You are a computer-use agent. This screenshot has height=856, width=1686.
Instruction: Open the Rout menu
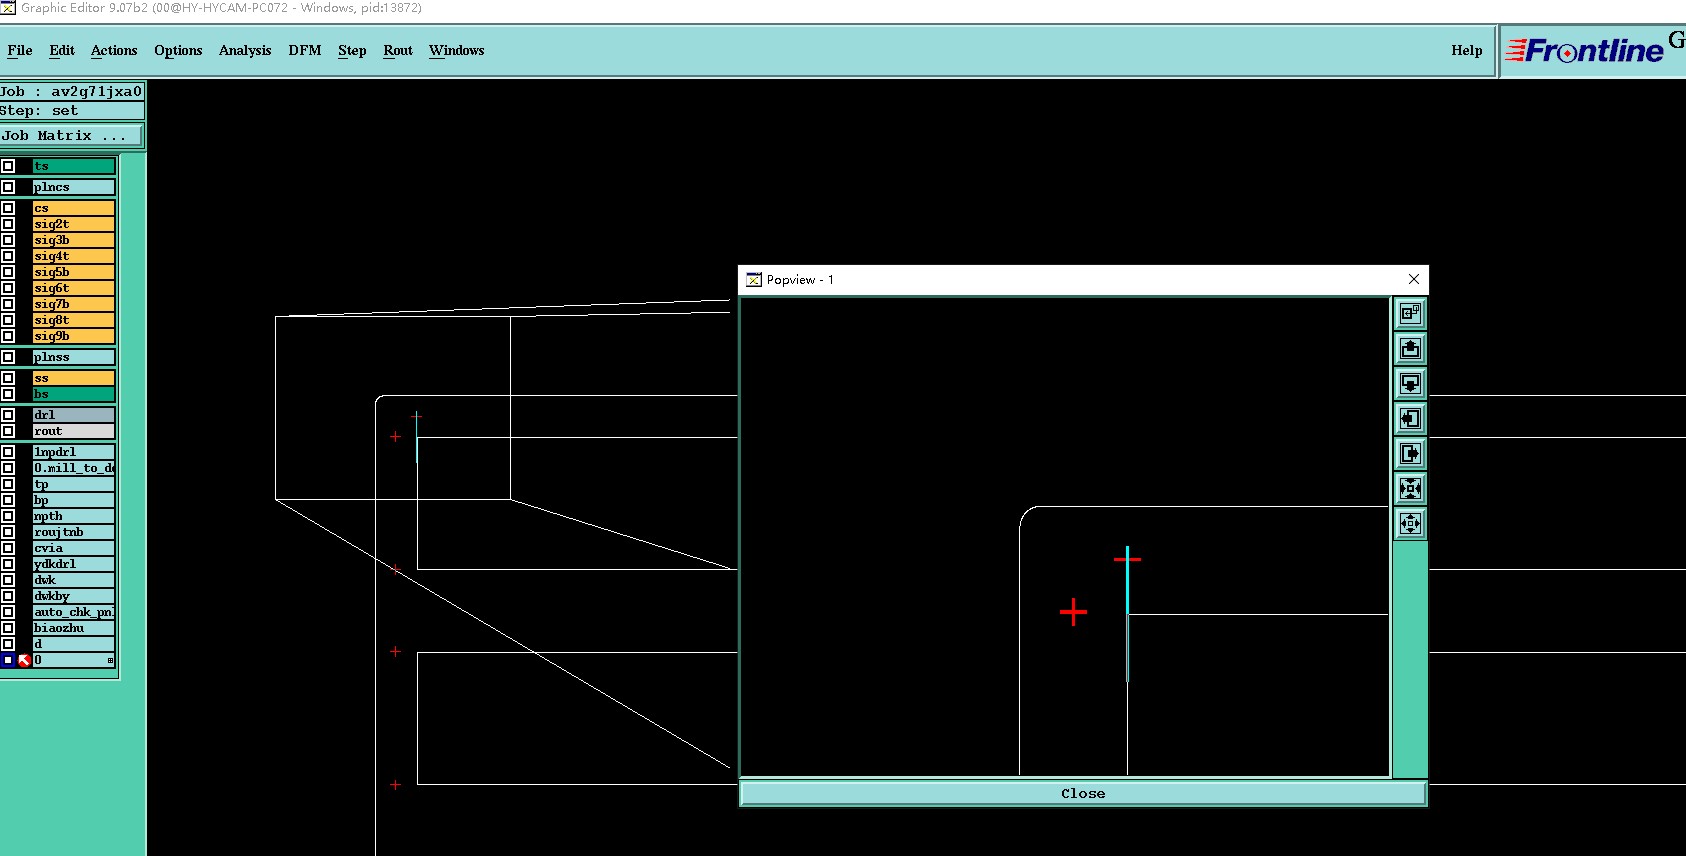tap(398, 50)
